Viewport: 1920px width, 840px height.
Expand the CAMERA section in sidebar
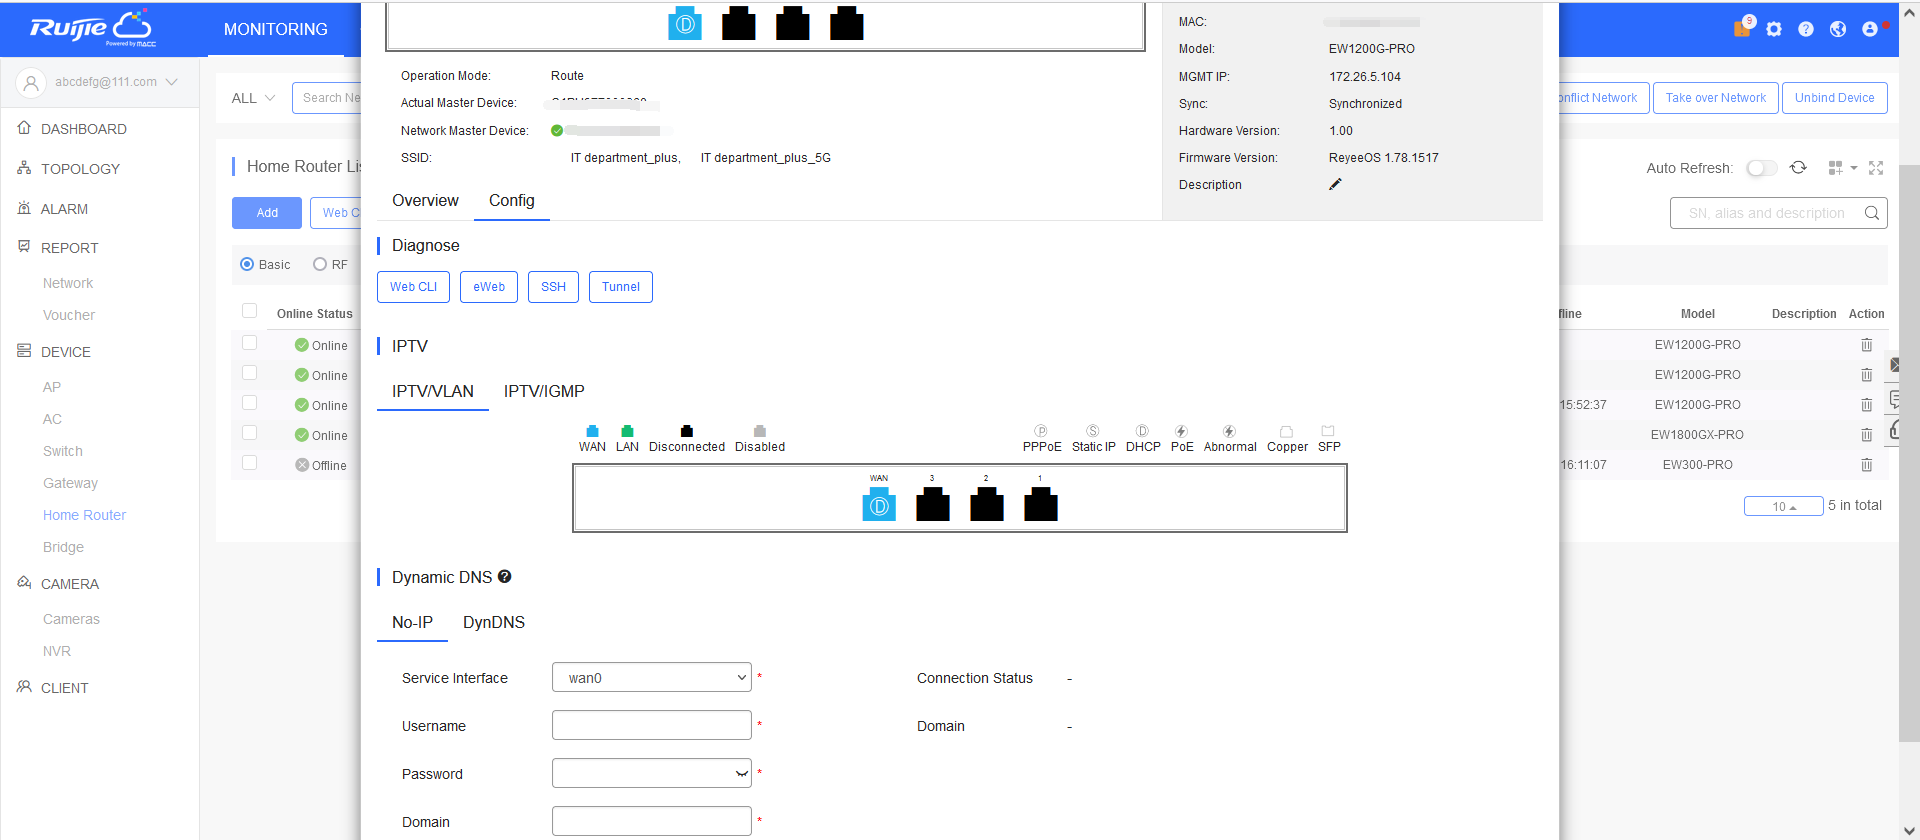(x=70, y=584)
